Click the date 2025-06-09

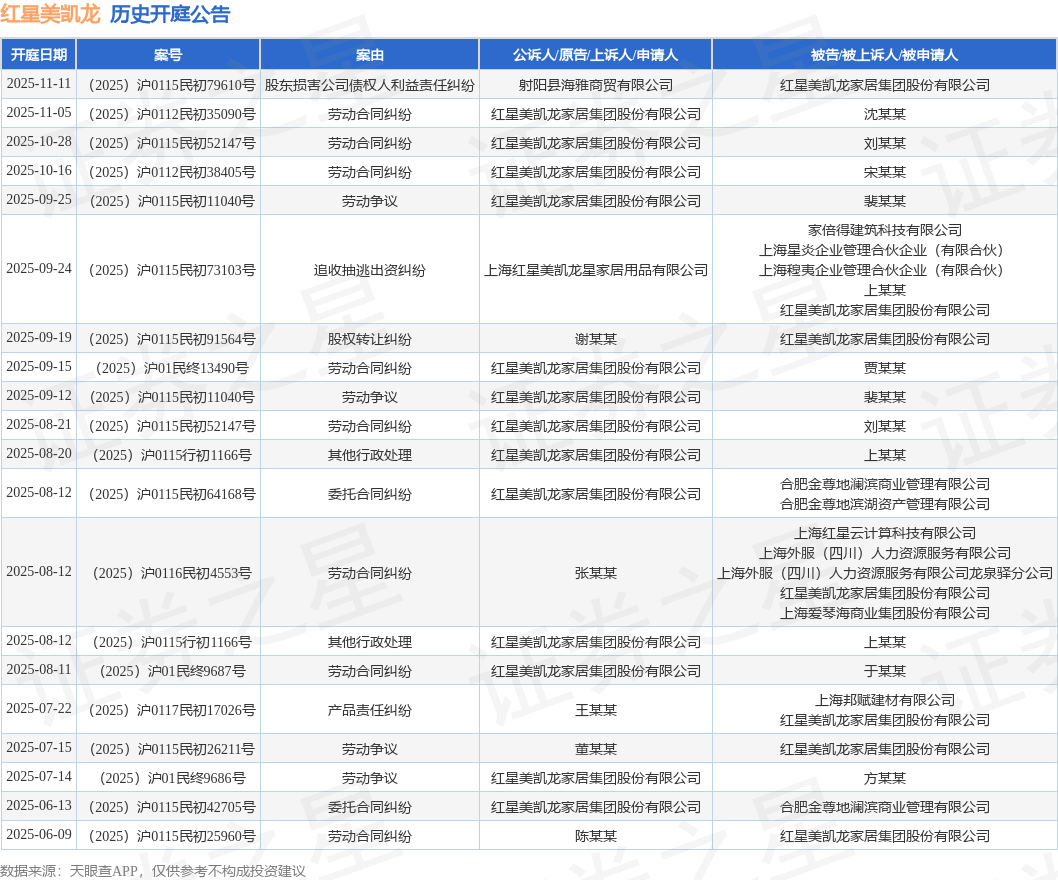tap(38, 835)
